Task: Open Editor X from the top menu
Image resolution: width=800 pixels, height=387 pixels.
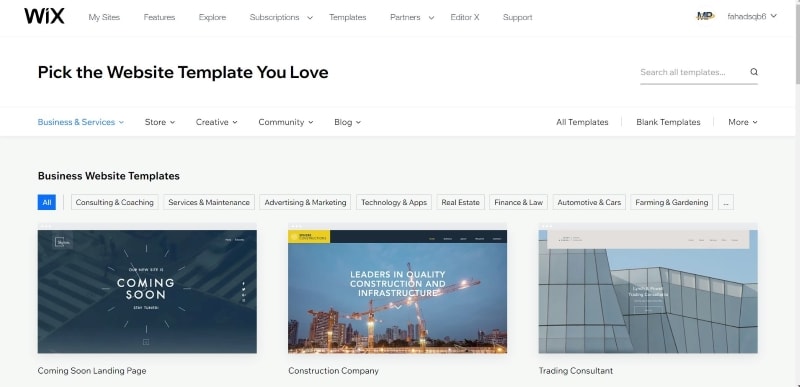Action: tap(465, 17)
